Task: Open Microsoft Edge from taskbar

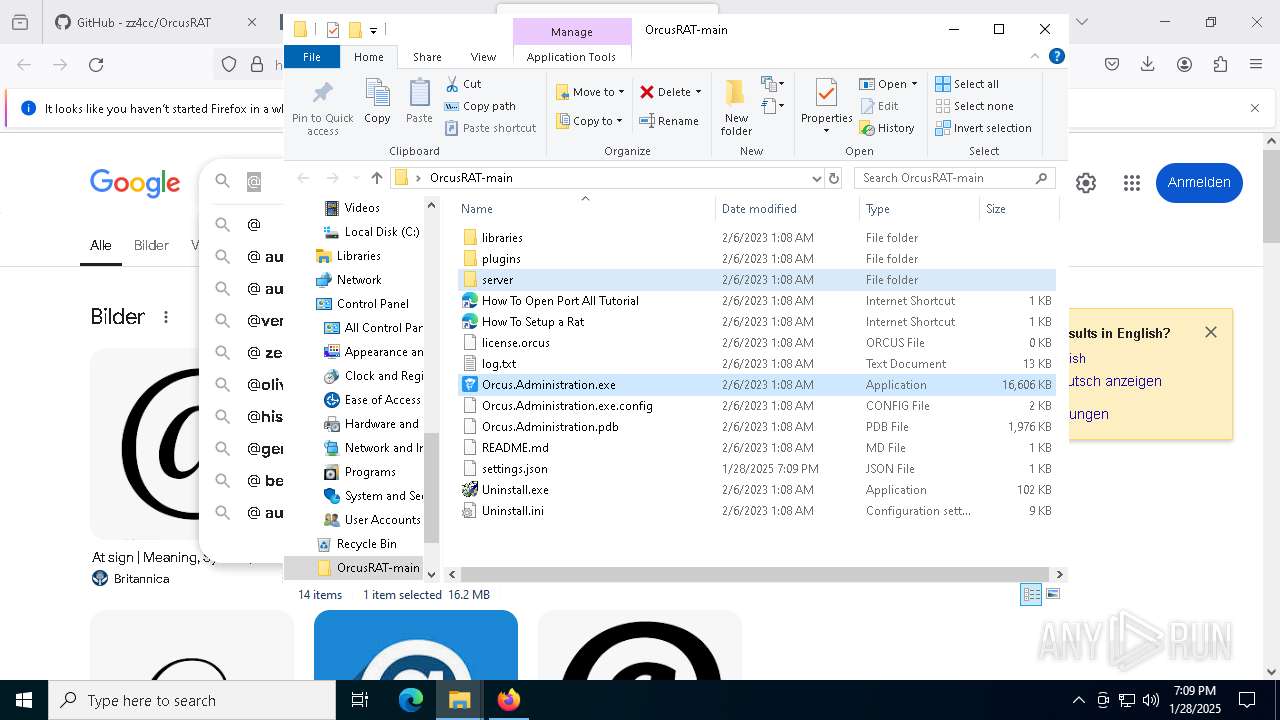Action: 411,700
